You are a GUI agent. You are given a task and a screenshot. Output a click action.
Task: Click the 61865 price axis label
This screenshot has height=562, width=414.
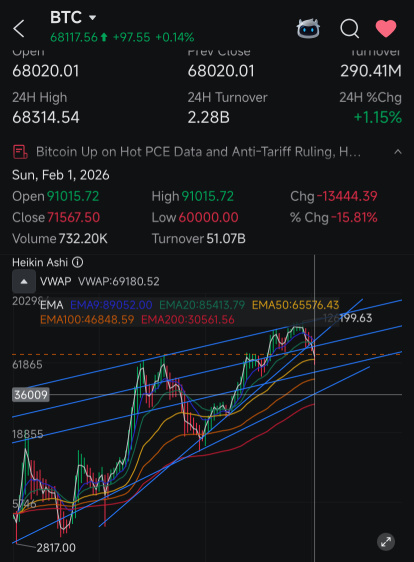27,365
